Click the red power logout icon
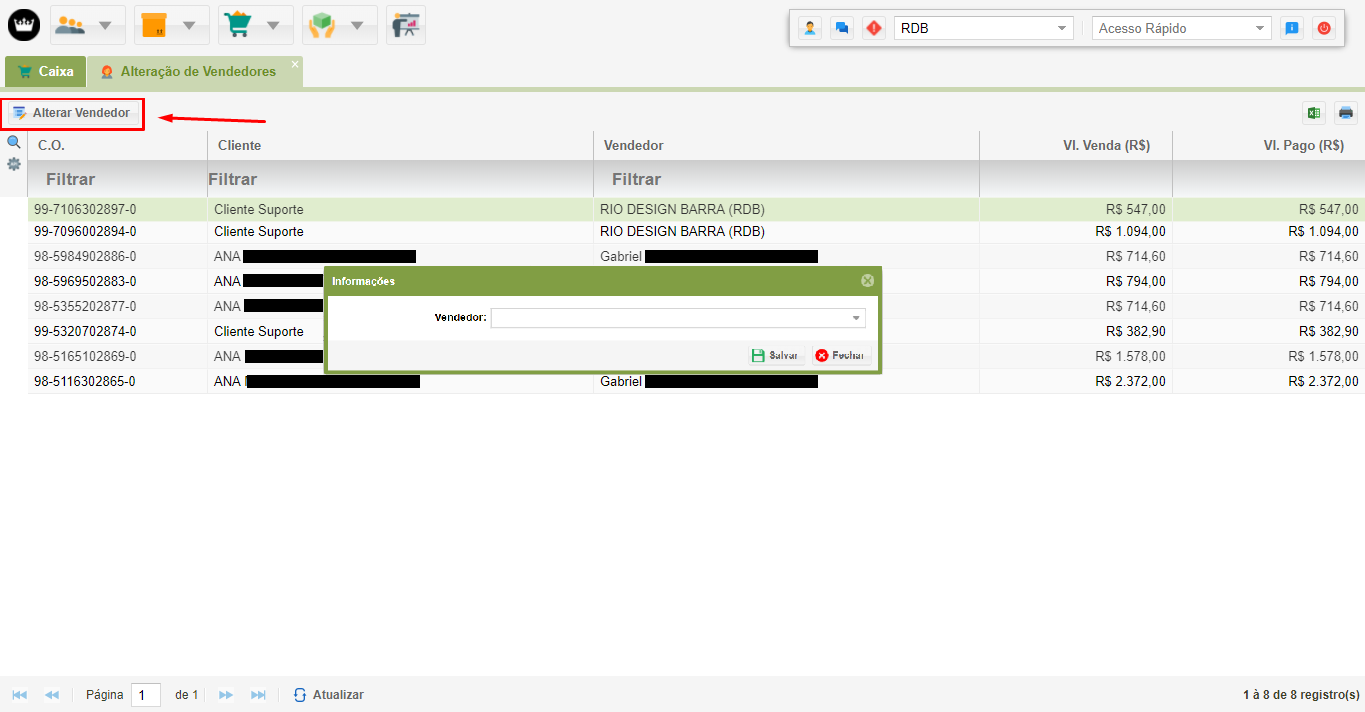The width and height of the screenshot is (1365, 712). coord(1324,29)
